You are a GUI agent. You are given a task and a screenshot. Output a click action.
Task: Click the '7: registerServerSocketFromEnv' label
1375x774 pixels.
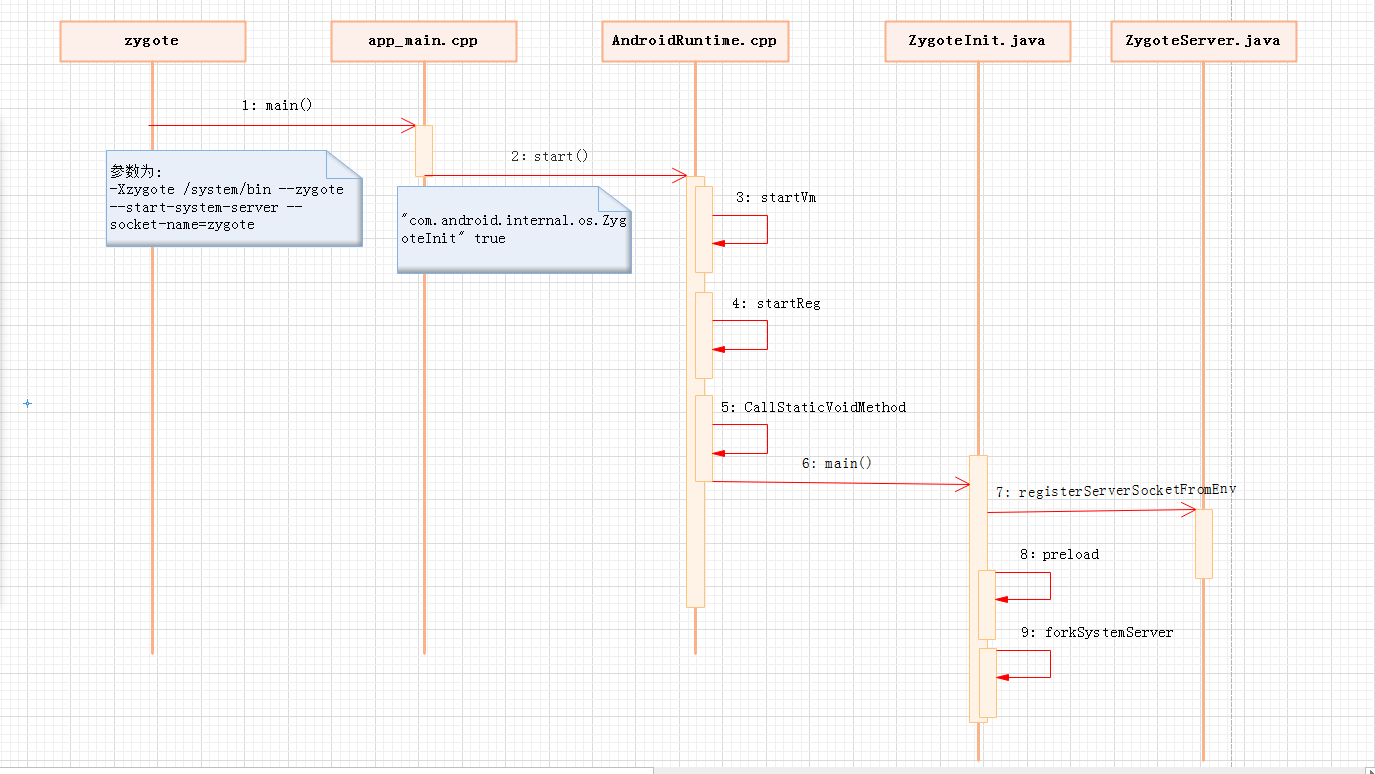pyautogui.click(x=1116, y=492)
